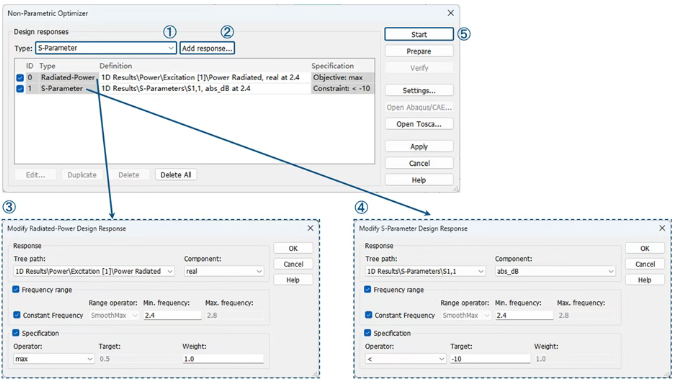Click the Open Tosca button
The image size is (676, 382).
(419, 124)
